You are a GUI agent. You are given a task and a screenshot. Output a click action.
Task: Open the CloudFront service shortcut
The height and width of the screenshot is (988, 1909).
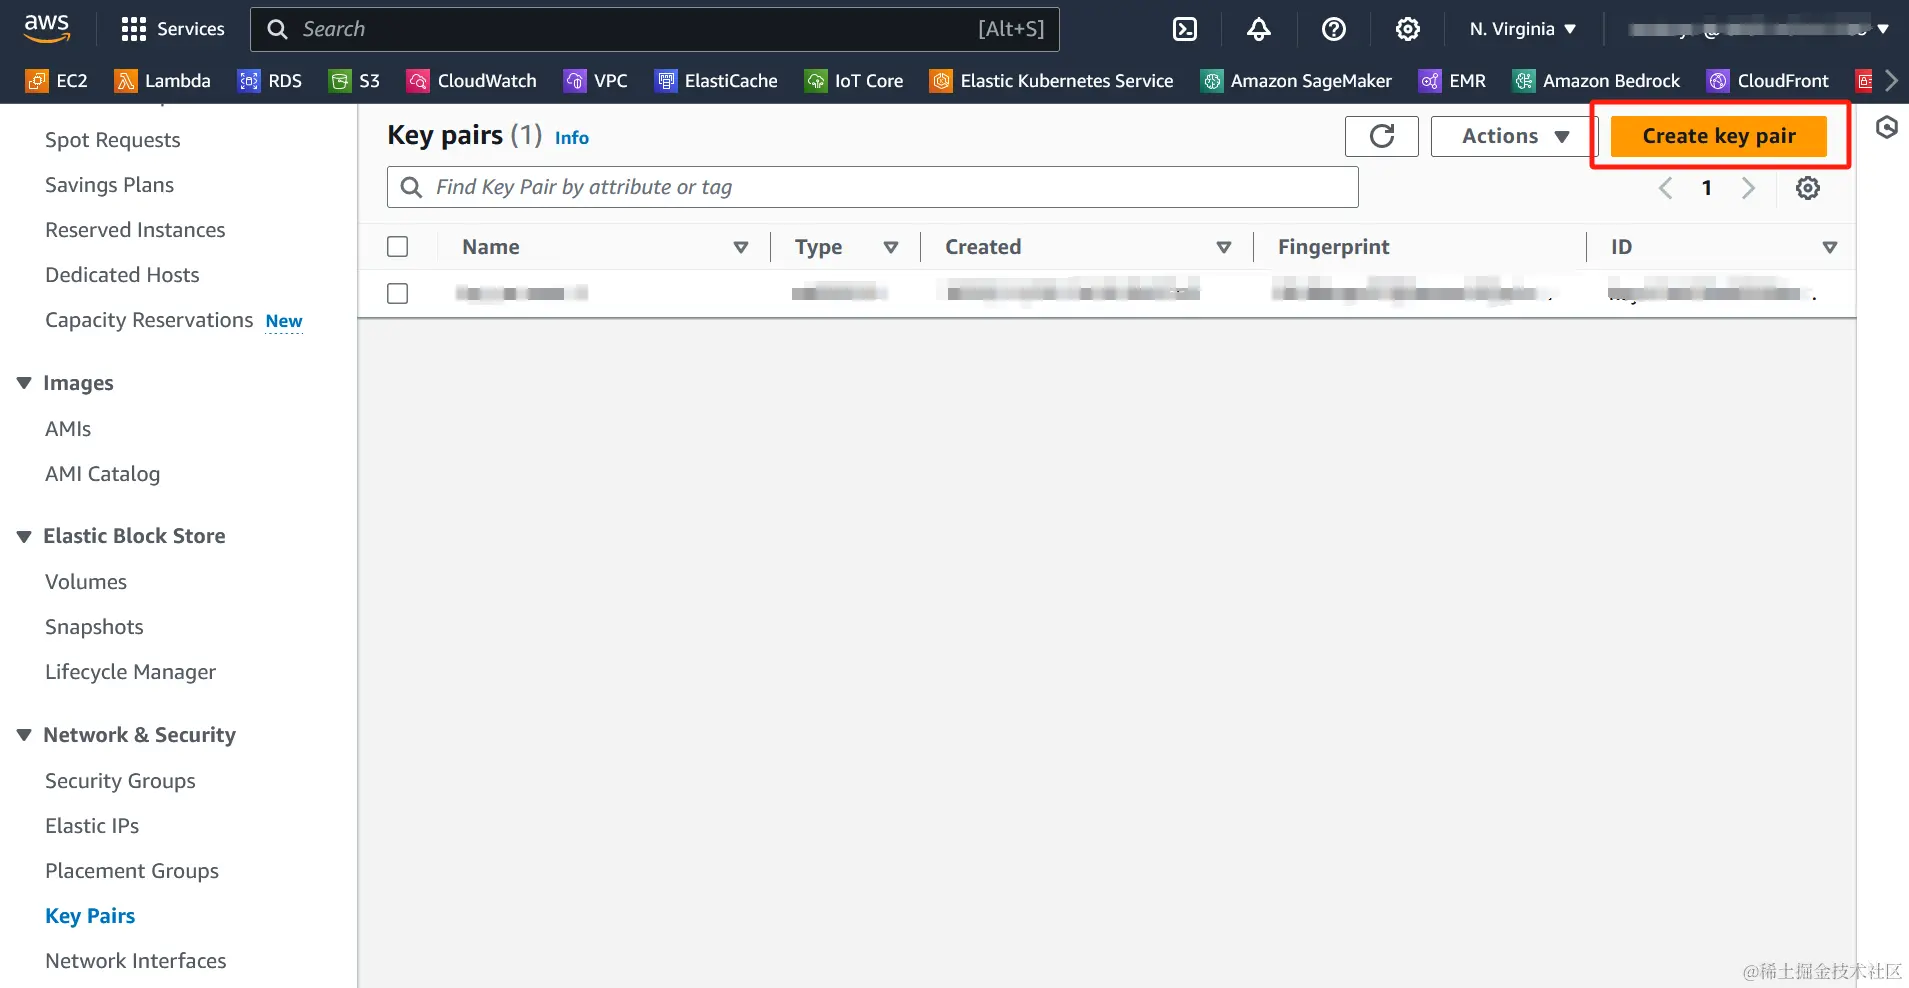(x=1768, y=81)
